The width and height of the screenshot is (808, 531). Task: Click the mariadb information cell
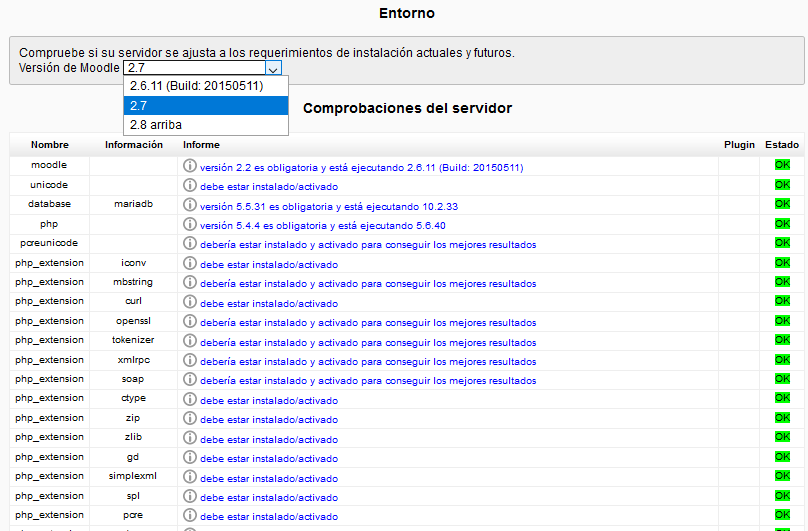tap(133, 204)
